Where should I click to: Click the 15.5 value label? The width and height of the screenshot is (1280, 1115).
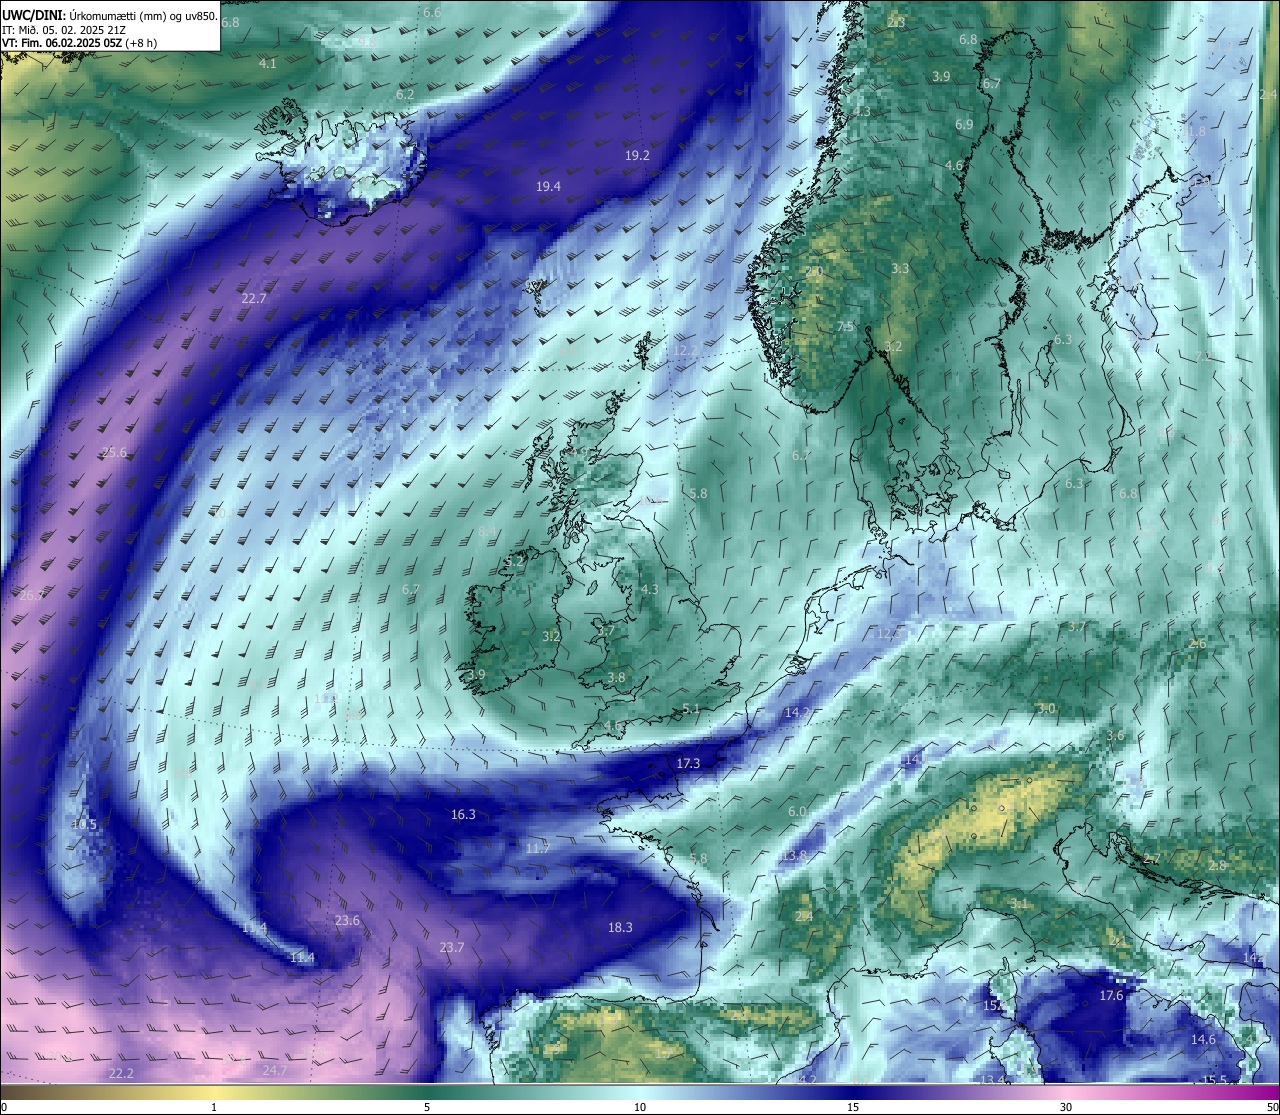pyautogui.click(x=1214, y=1079)
